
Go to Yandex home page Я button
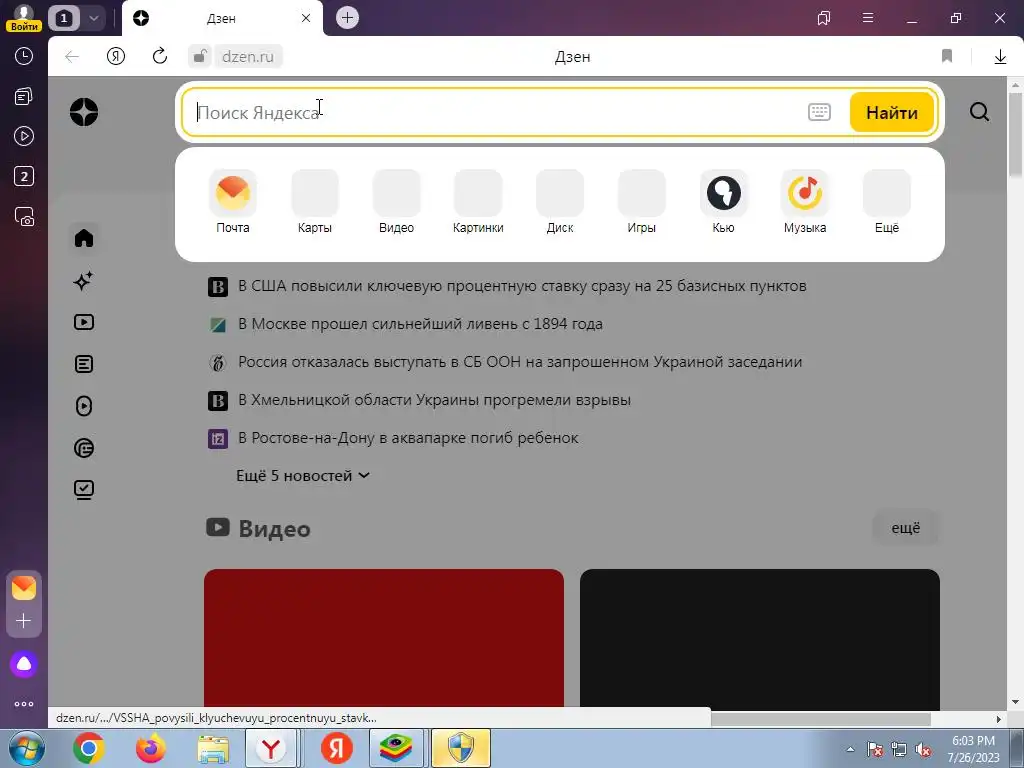pos(116,56)
